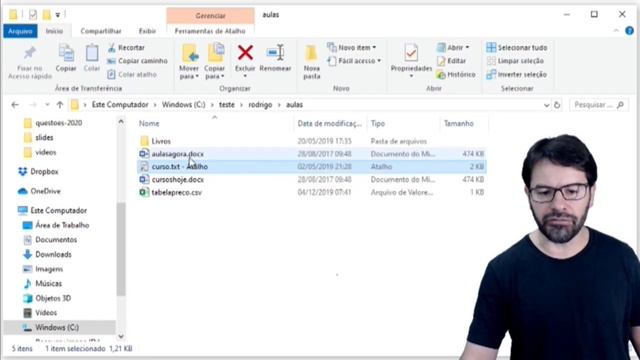Select the curso.txt - Atalho shortcut

(x=180, y=167)
